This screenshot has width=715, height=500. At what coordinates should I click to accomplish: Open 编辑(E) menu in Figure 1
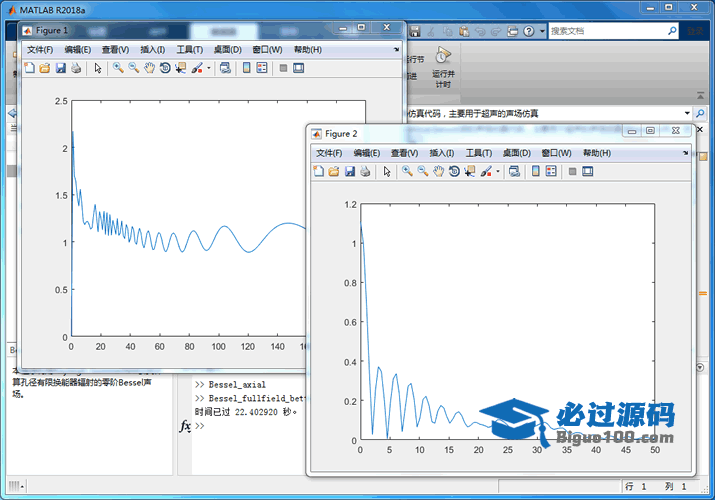click(78, 50)
